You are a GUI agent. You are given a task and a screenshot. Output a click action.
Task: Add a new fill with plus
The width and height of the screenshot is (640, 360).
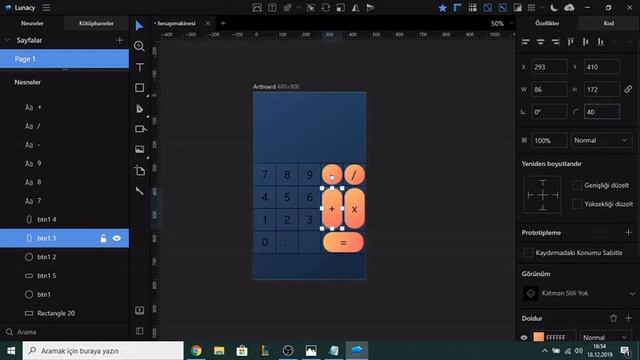pyautogui.click(x=628, y=318)
